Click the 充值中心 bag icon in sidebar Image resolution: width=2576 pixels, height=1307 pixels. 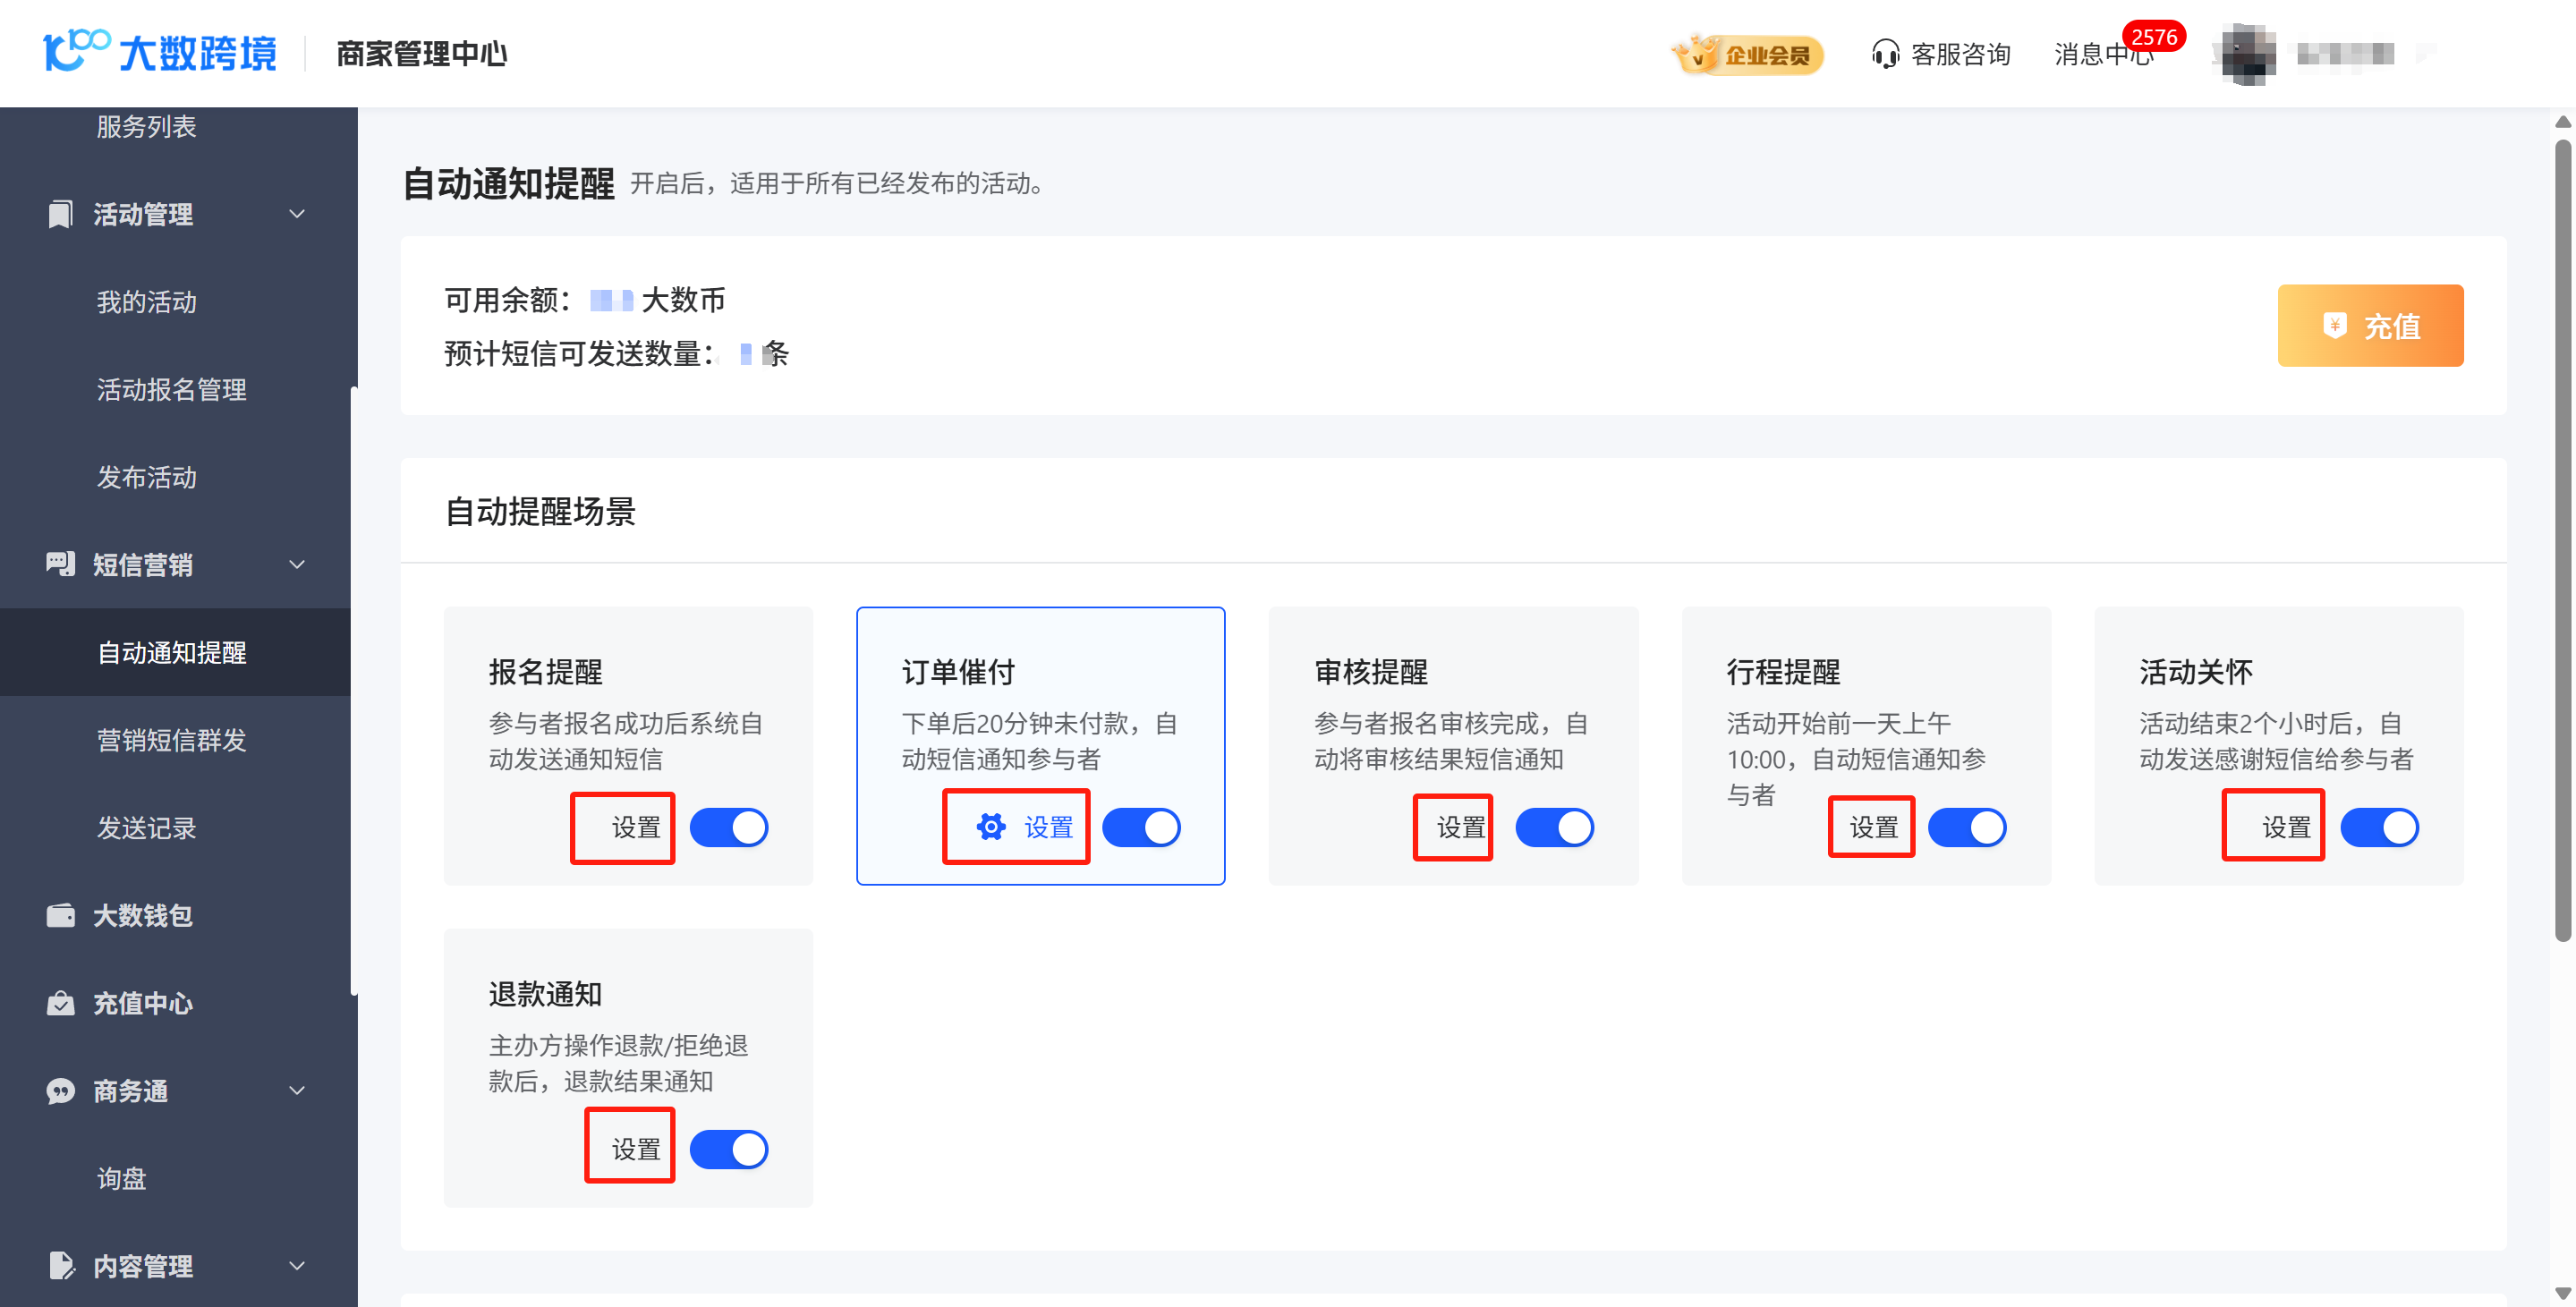[x=60, y=1003]
